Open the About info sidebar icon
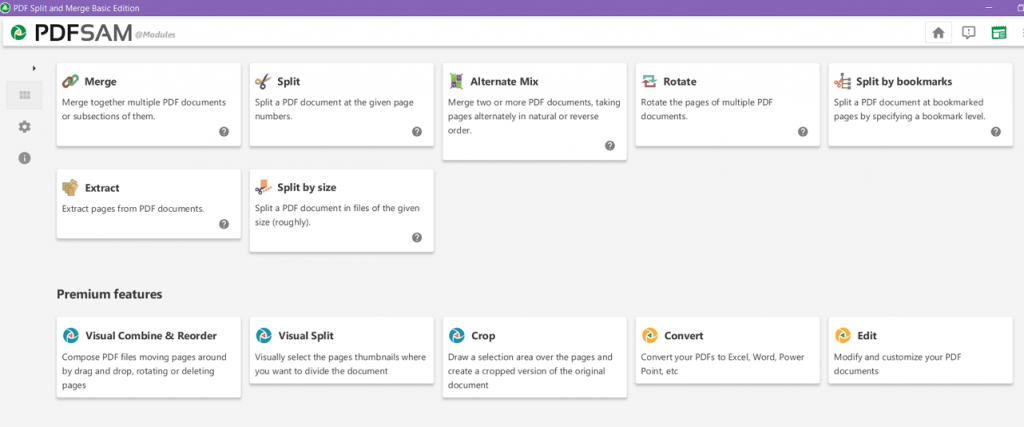 coord(25,157)
